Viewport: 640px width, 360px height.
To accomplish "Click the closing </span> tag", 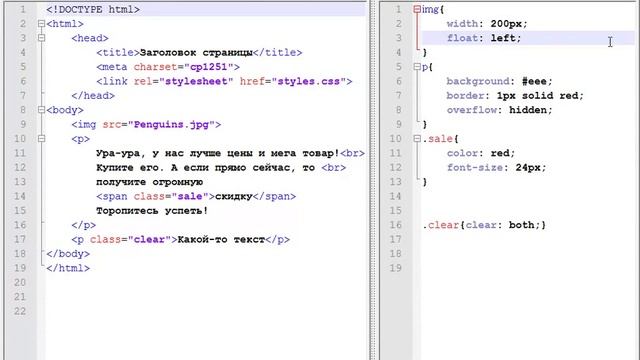I will pyautogui.click(x=274, y=196).
